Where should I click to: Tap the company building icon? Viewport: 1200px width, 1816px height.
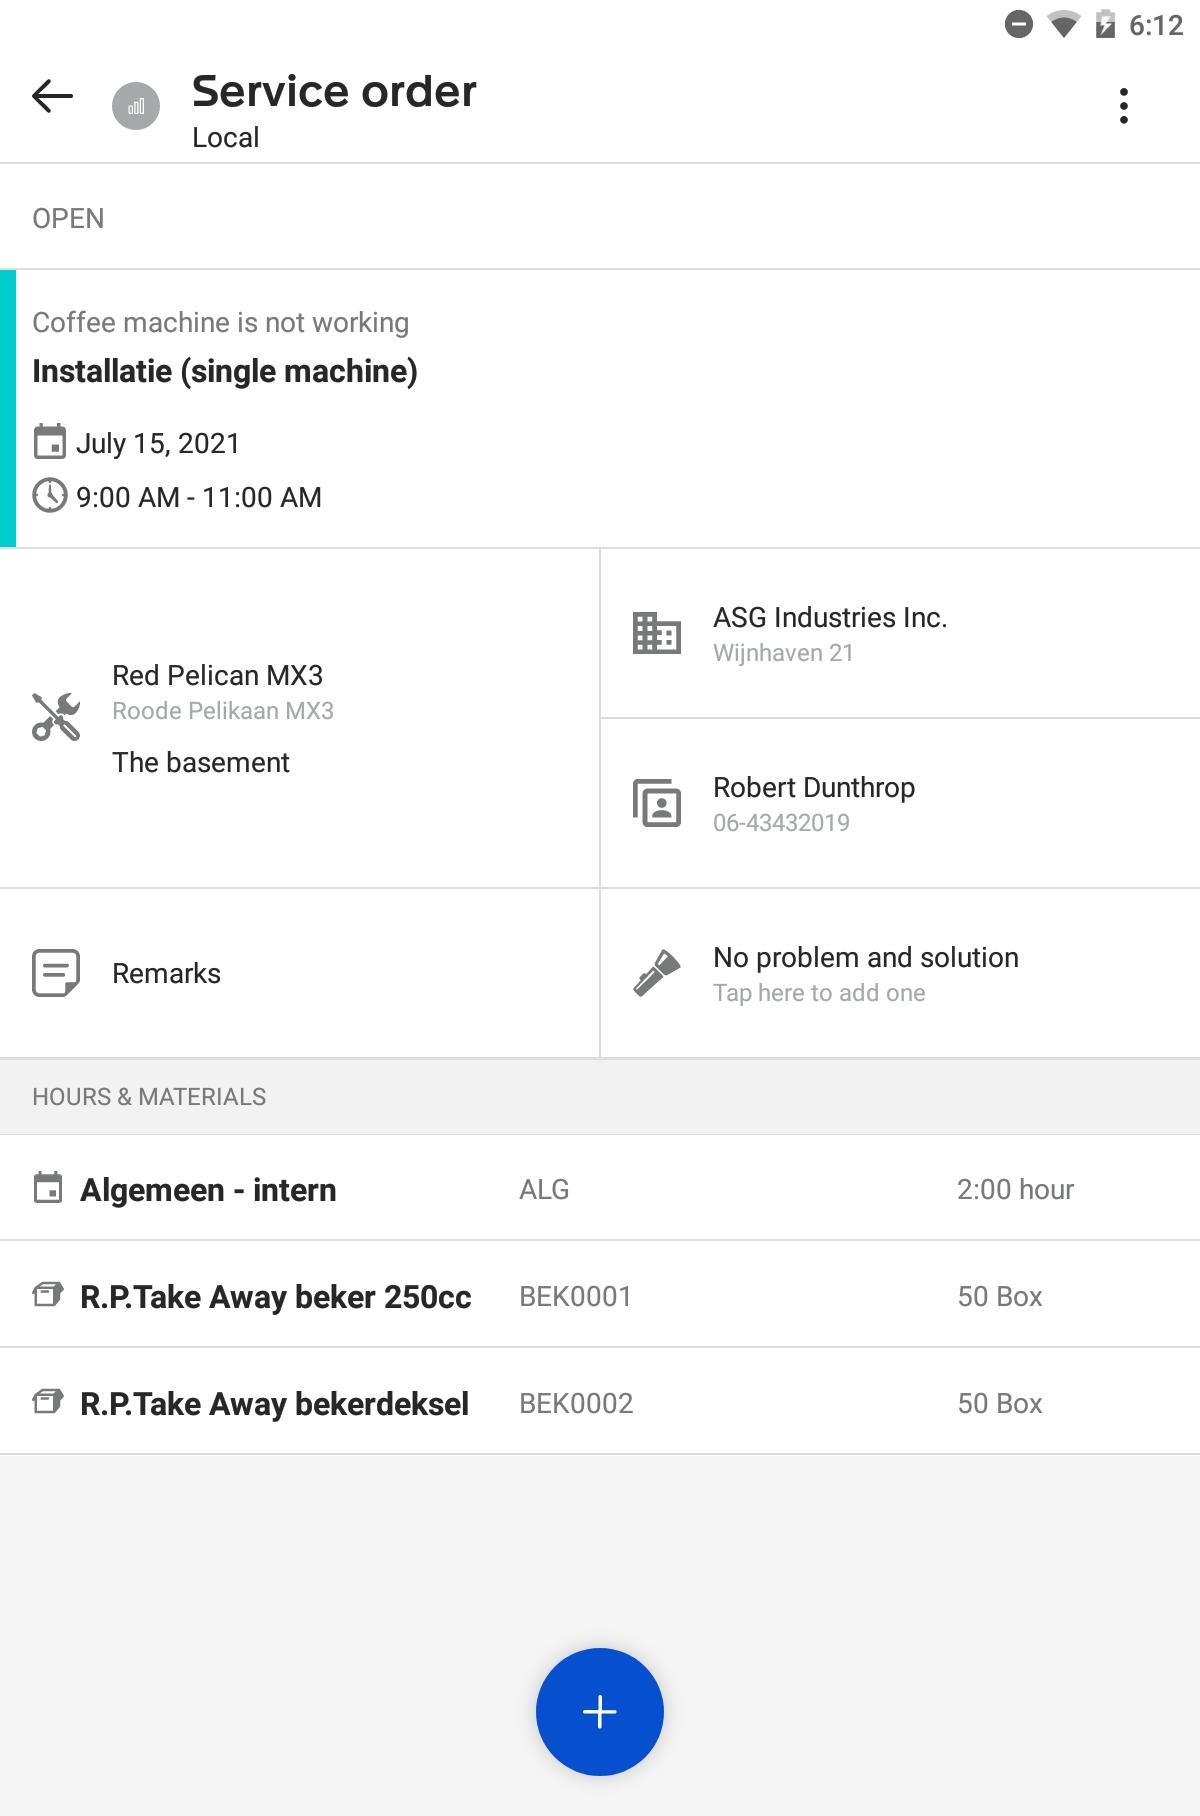click(x=657, y=633)
